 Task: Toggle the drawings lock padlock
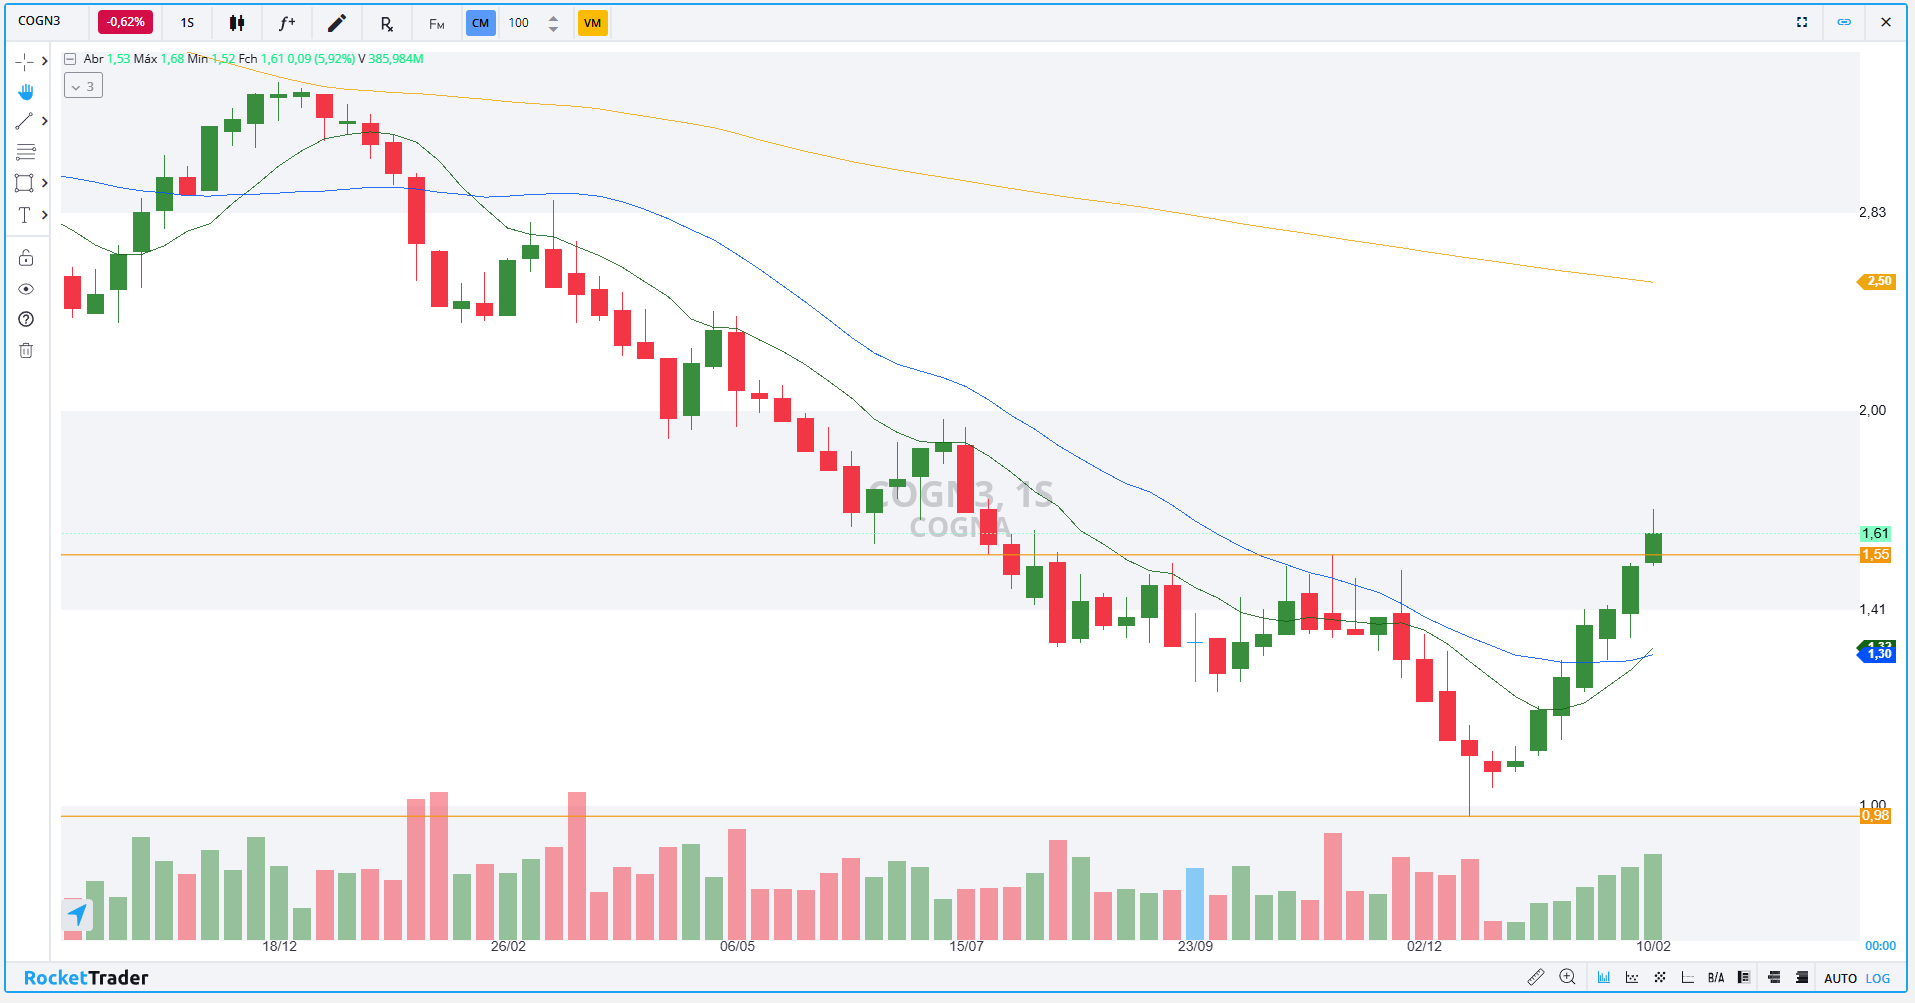26,258
